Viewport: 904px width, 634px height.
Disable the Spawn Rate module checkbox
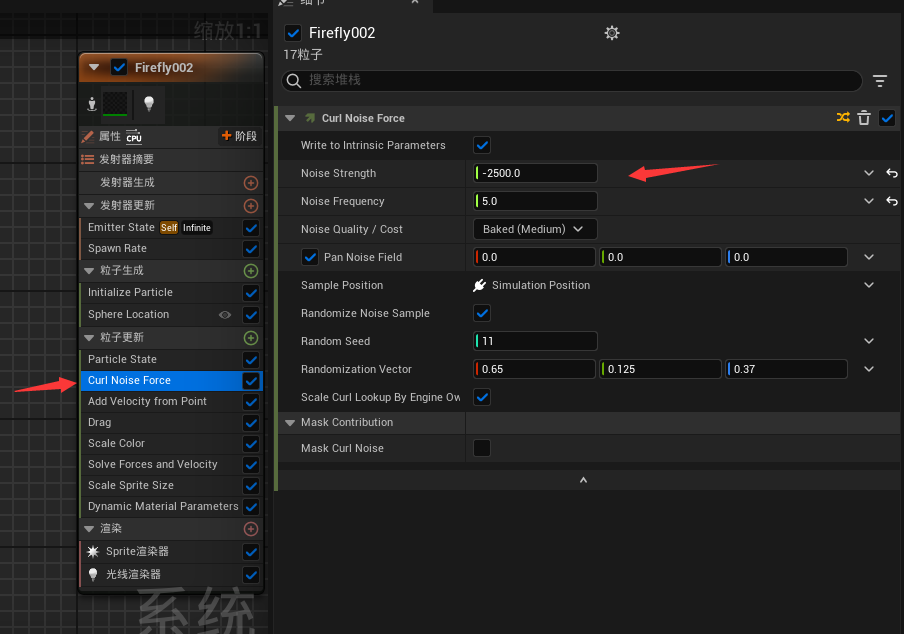[x=251, y=249]
